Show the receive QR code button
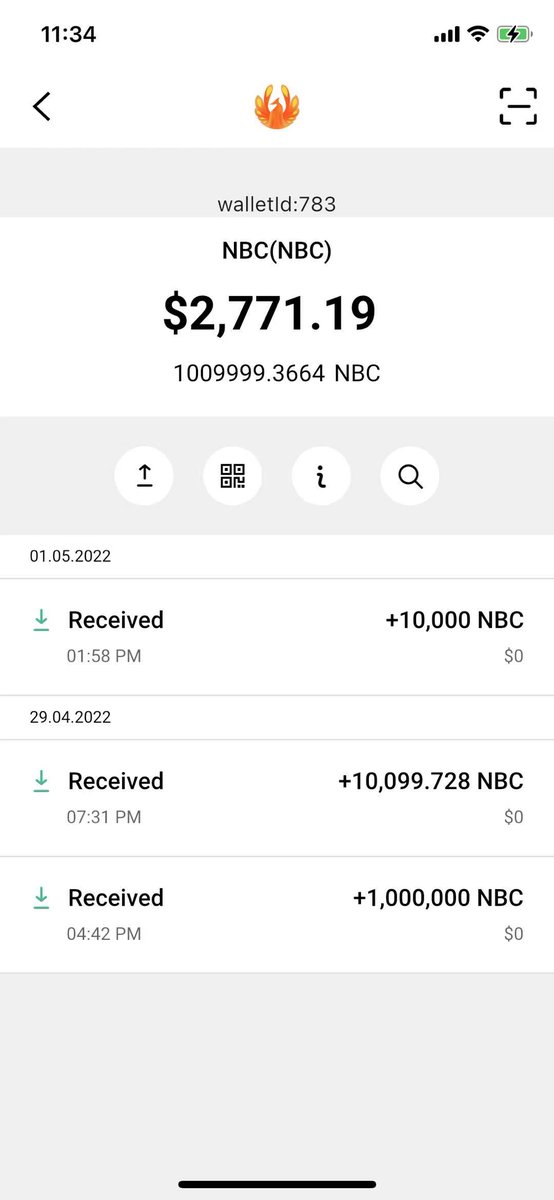 click(x=233, y=476)
